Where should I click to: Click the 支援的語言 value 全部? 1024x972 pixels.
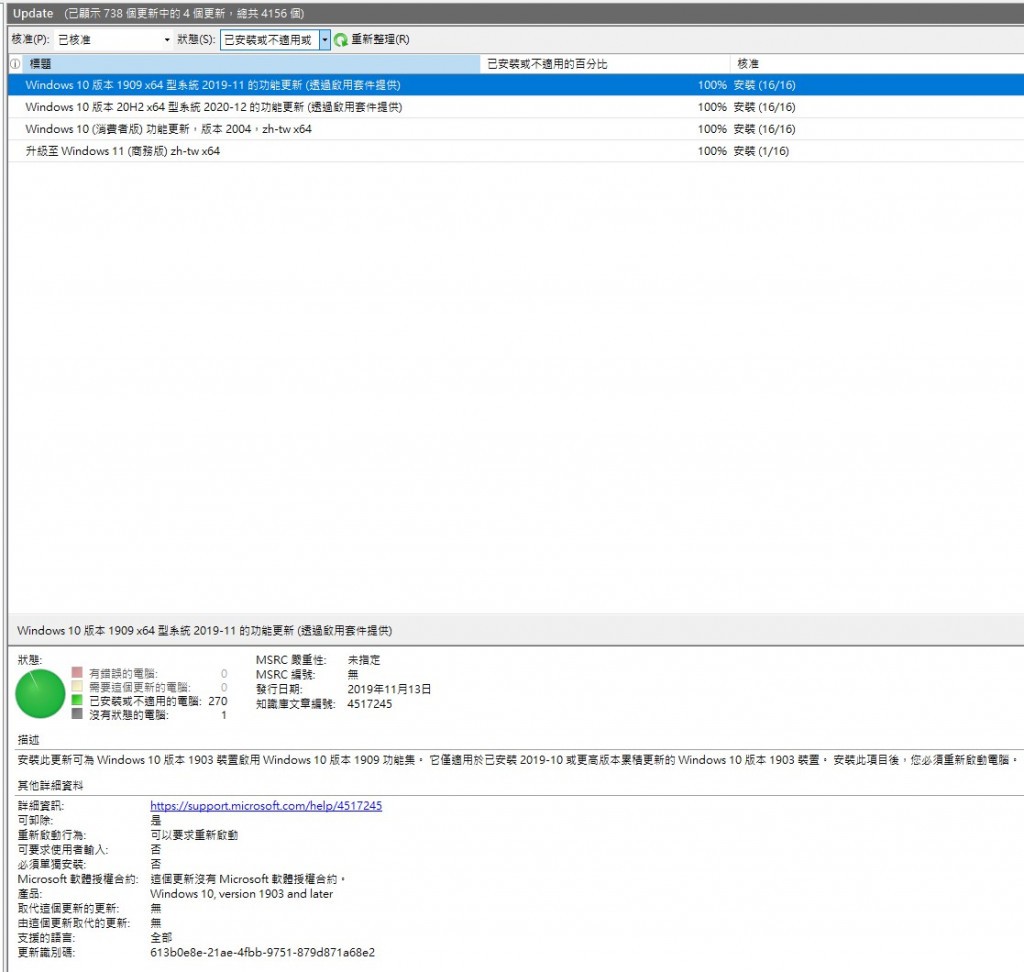161,937
